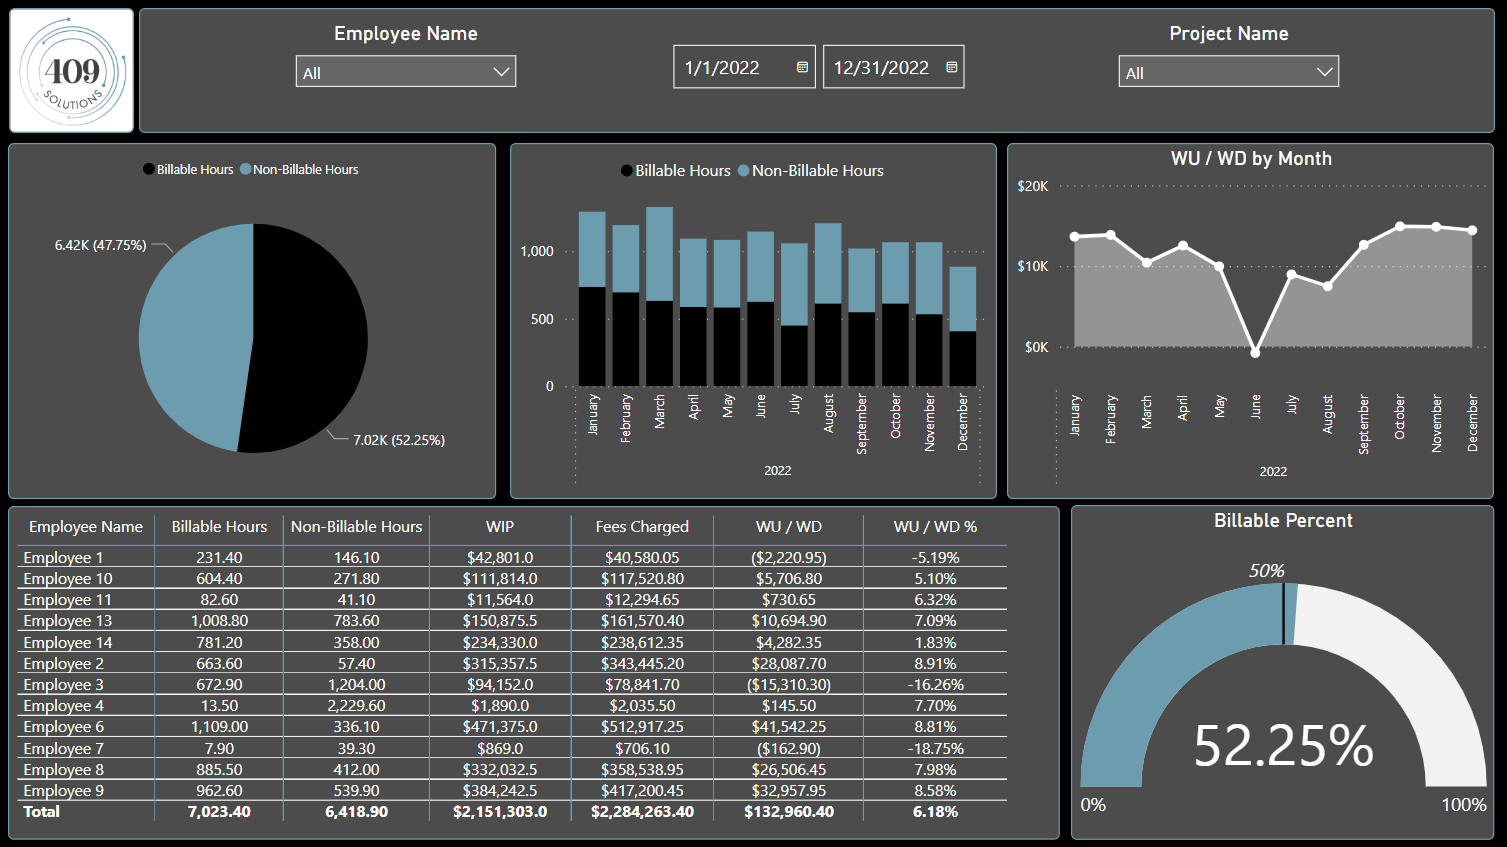The height and width of the screenshot is (847, 1507).
Task: Click Billable Hours legend marker in bar chart
Action: (627, 171)
